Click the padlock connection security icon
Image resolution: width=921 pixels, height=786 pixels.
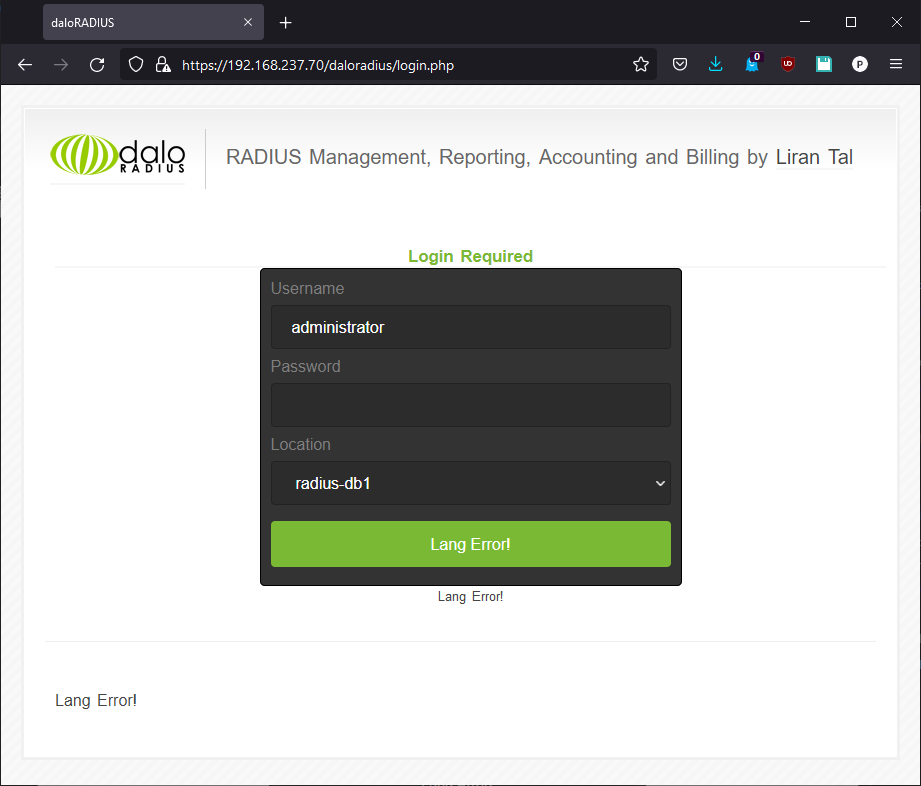coord(163,64)
